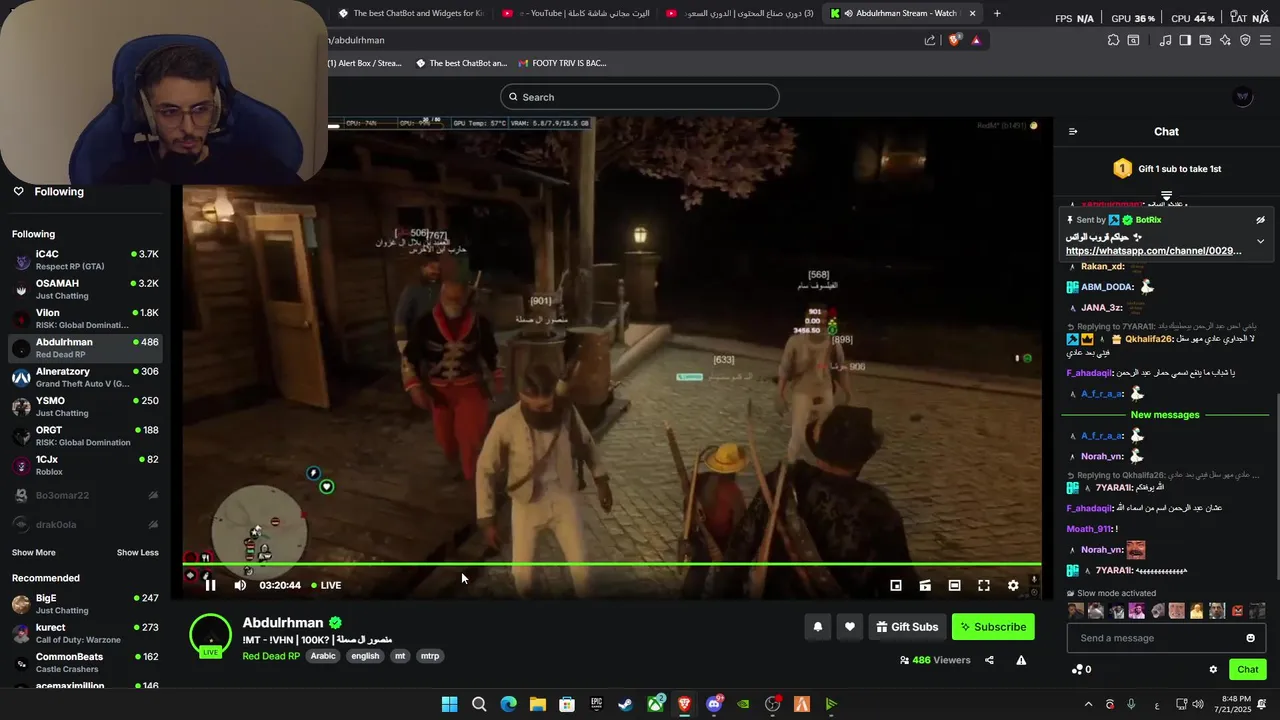Viewport: 1280px width, 720px height.
Task: Enter fullscreen on the video player
Action: pos(984,585)
